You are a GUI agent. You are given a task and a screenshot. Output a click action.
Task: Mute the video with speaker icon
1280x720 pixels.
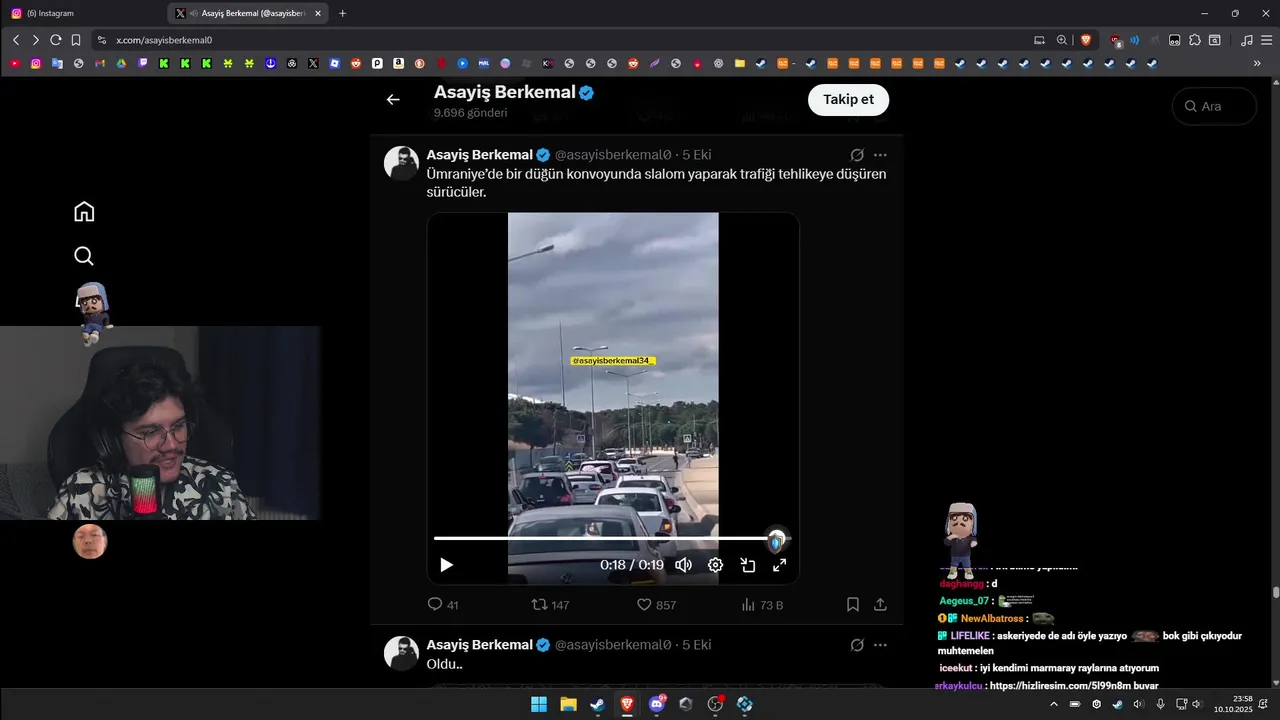683,565
